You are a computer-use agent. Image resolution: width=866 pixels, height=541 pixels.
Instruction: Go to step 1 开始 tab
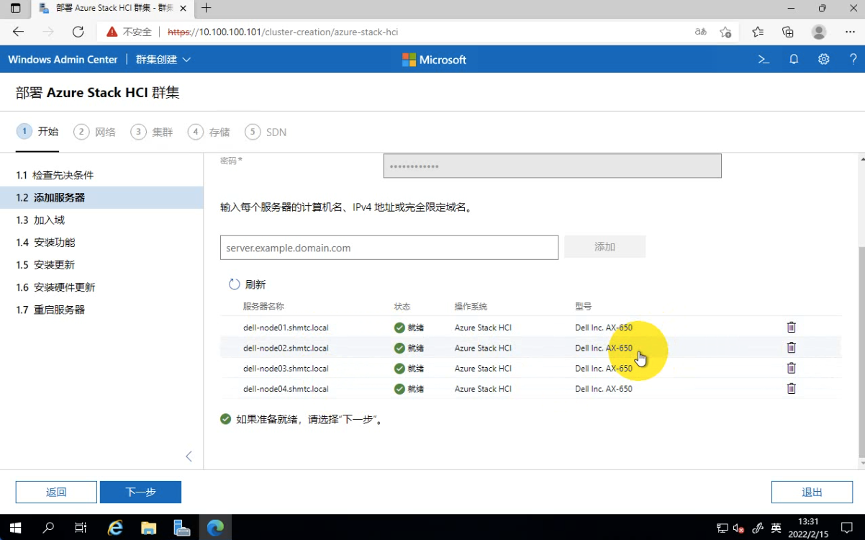tap(38, 131)
